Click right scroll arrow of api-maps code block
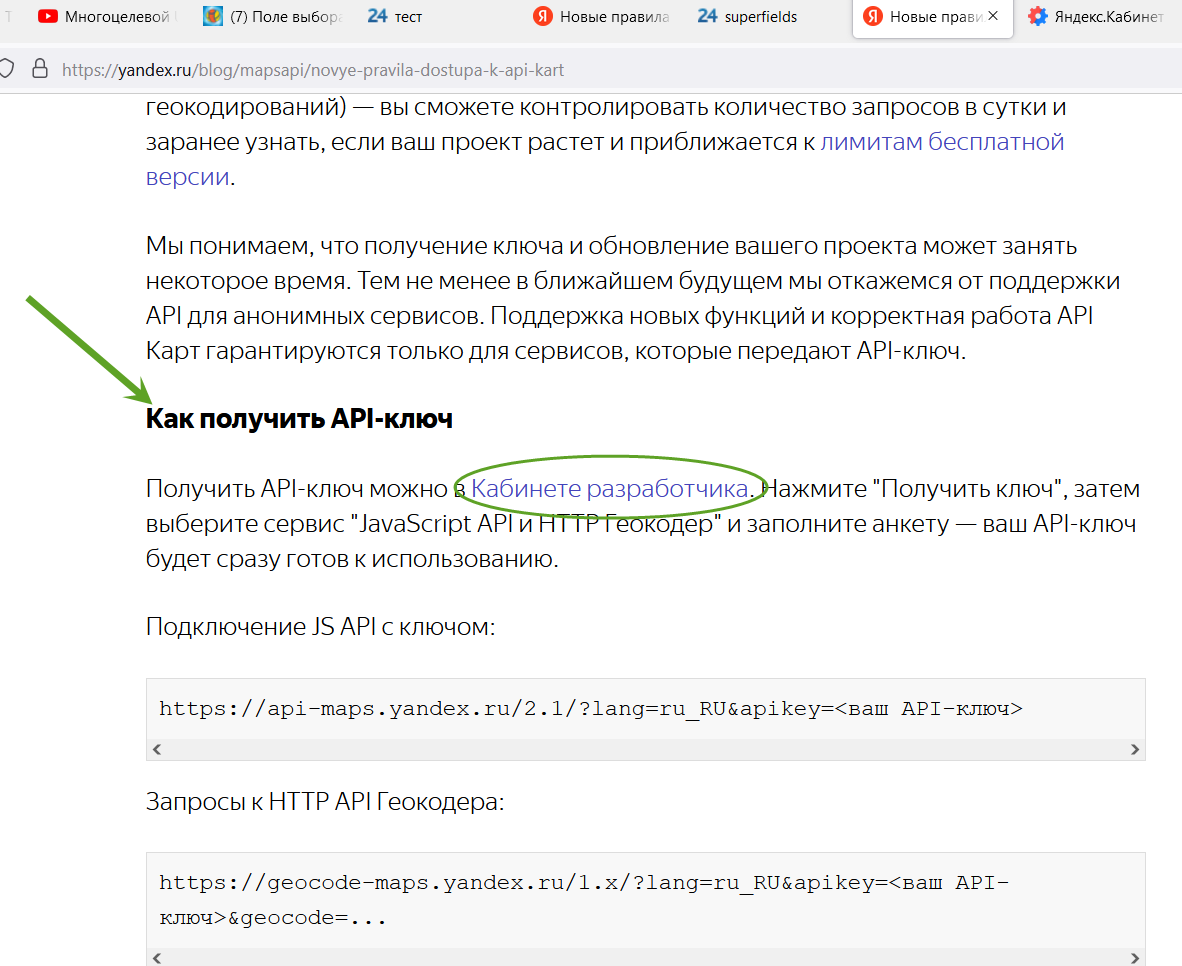The width and height of the screenshot is (1182, 966). click(1135, 750)
